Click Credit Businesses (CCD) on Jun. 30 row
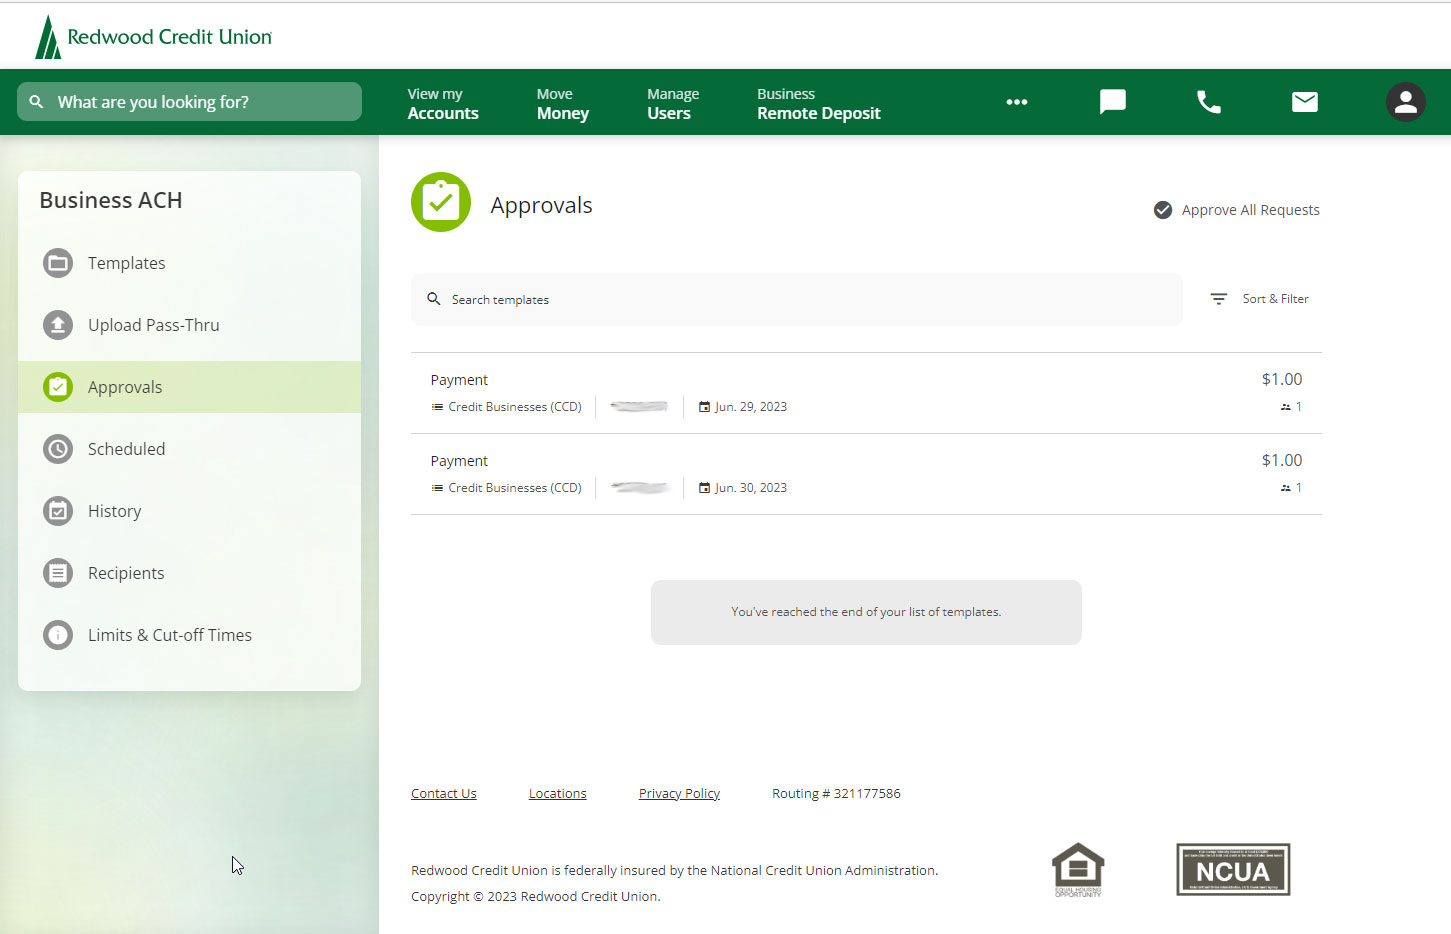 515,488
